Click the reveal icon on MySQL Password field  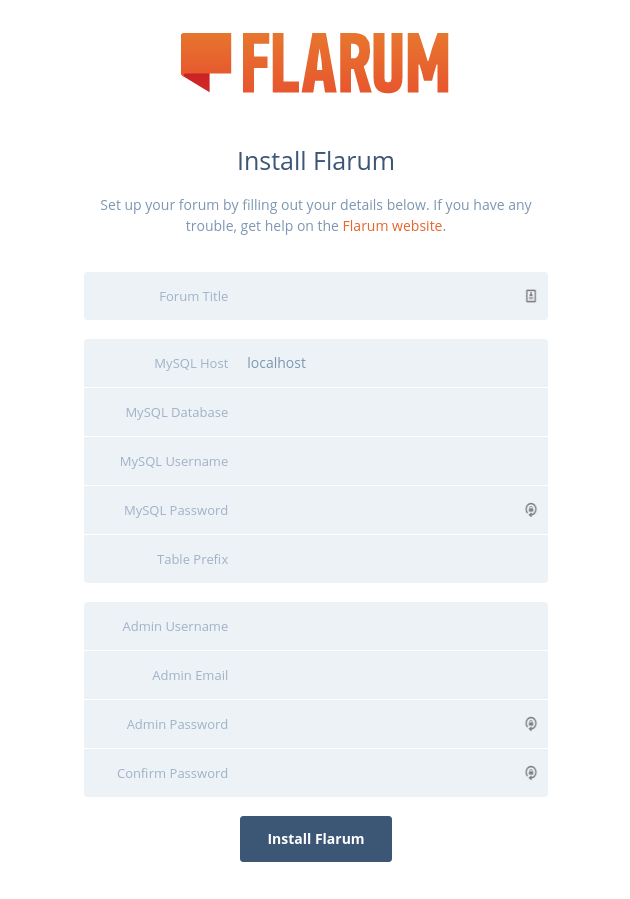530,510
